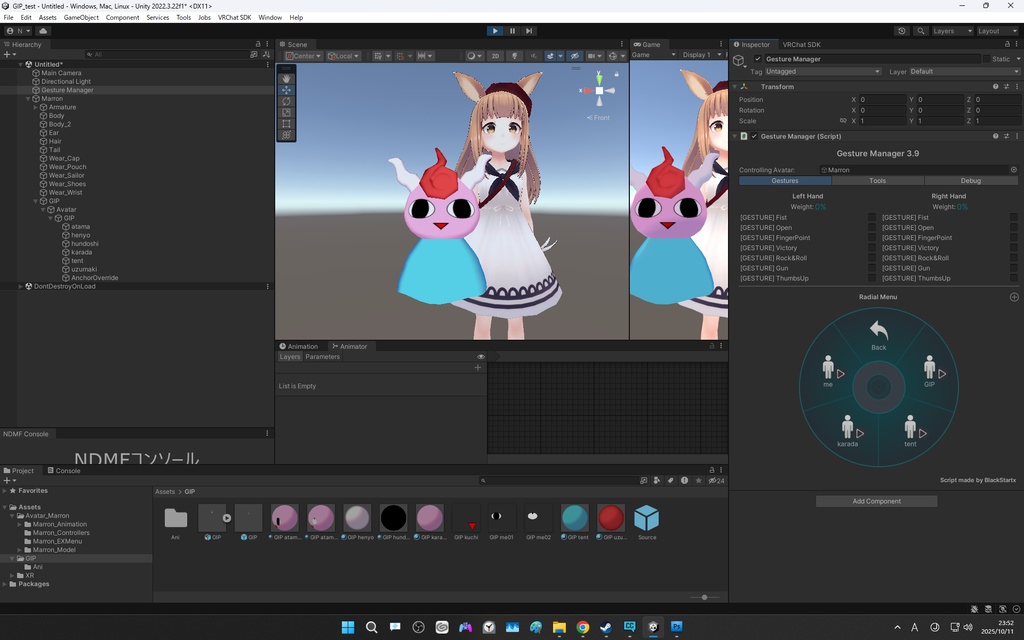Open the VRChat SDK menu
Image resolution: width=1024 pixels, height=640 pixels.
(234, 17)
